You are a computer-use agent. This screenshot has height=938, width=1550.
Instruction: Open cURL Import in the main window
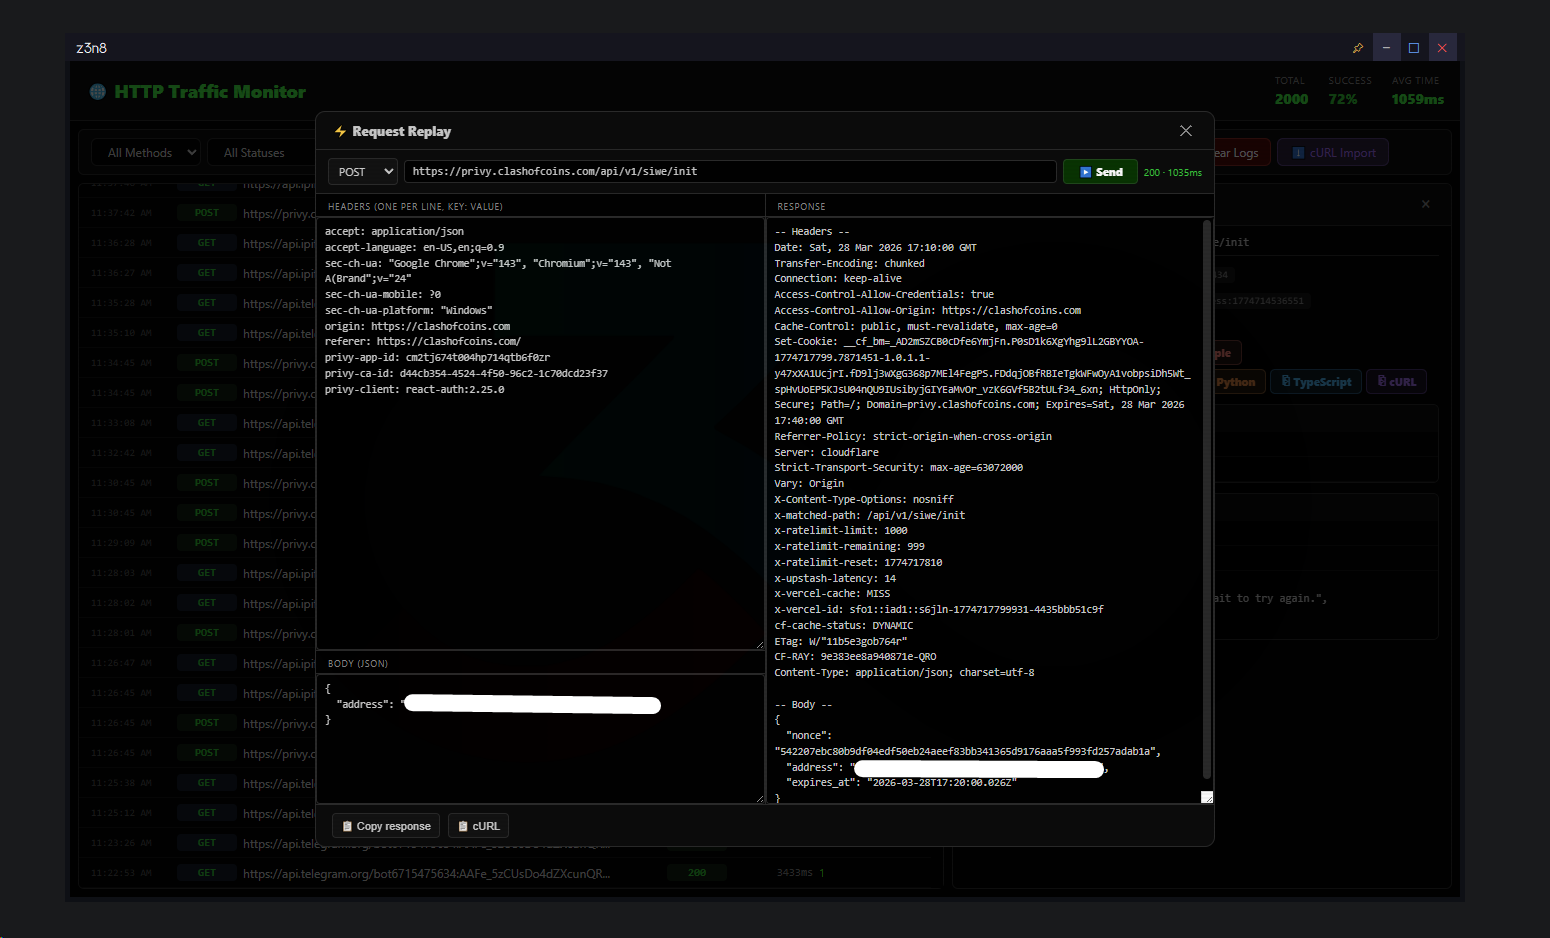1333,153
